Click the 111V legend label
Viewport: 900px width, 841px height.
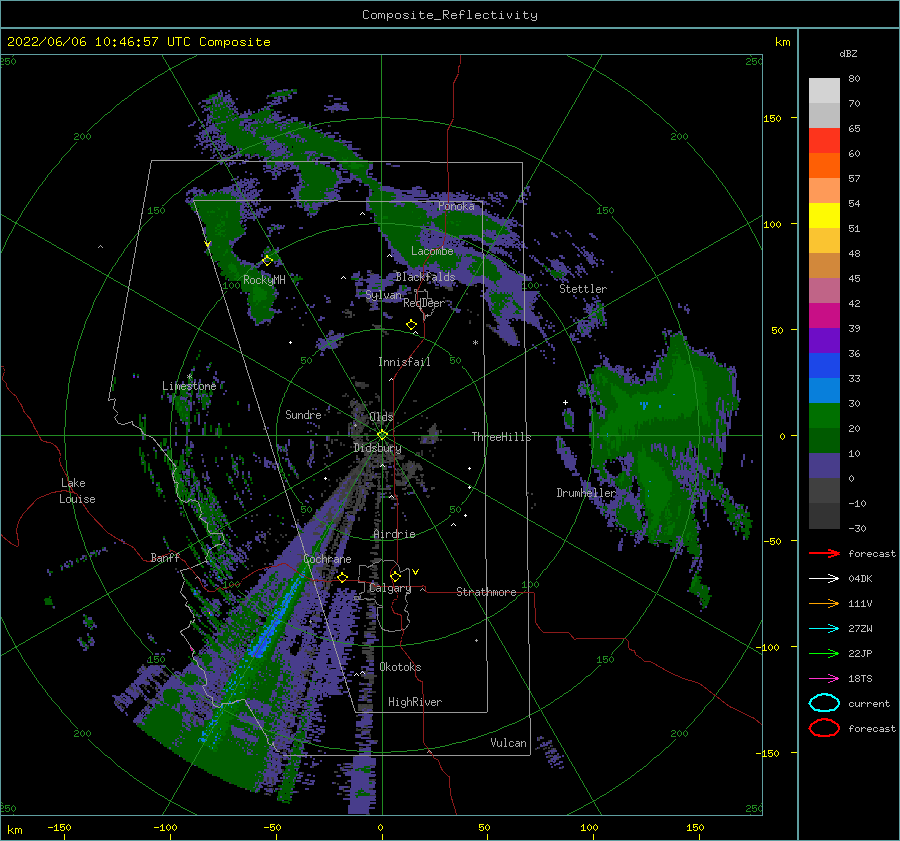point(860,603)
